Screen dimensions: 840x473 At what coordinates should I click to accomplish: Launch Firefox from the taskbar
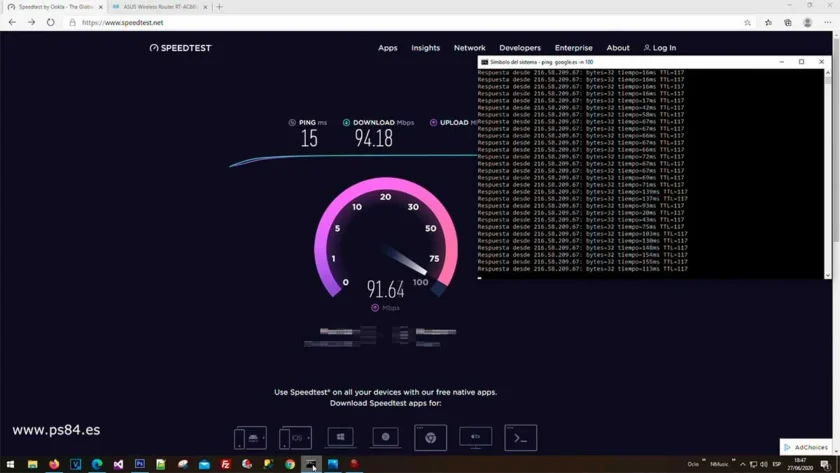54,464
